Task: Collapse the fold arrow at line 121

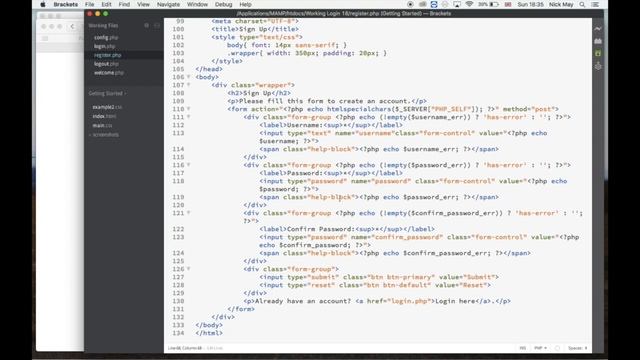Action: 189,213
